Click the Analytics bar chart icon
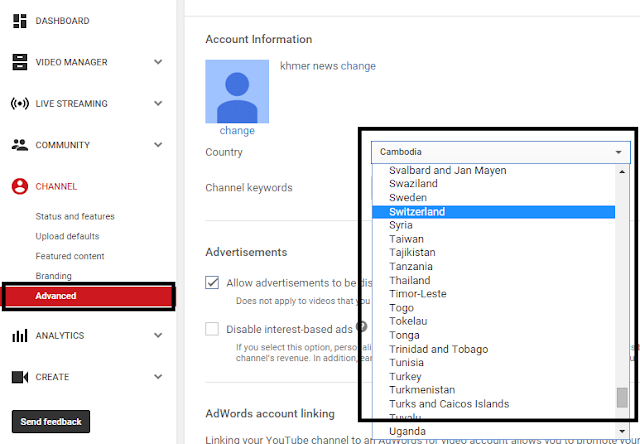 [20, 335]
